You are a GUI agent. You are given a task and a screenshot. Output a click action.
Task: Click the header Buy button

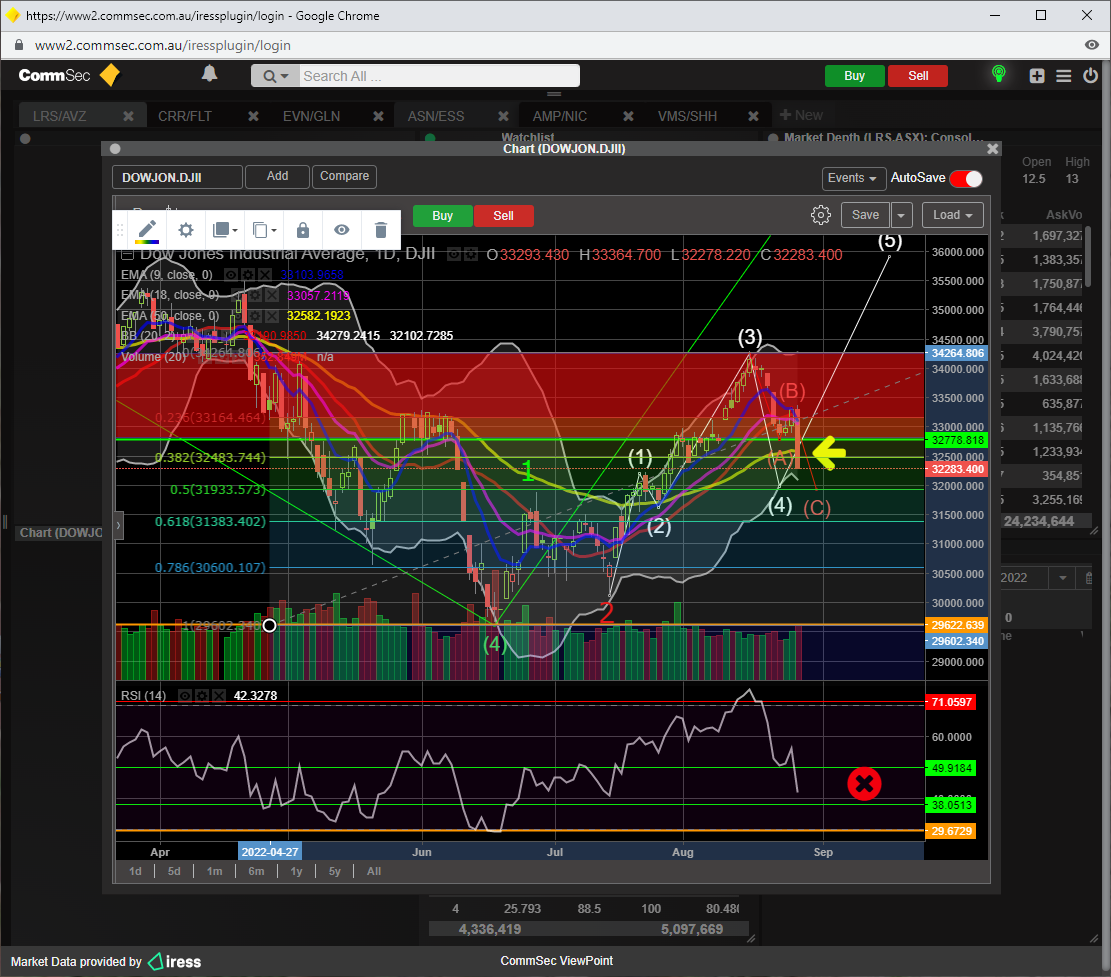tap(855, 76)
